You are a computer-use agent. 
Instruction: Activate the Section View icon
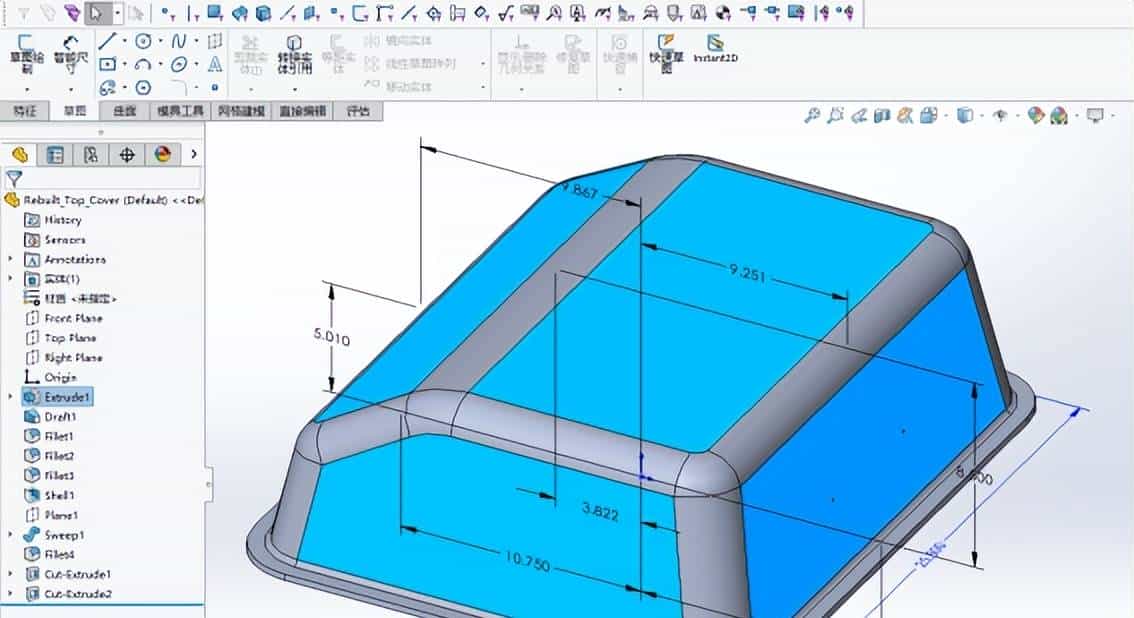point(882,117)
